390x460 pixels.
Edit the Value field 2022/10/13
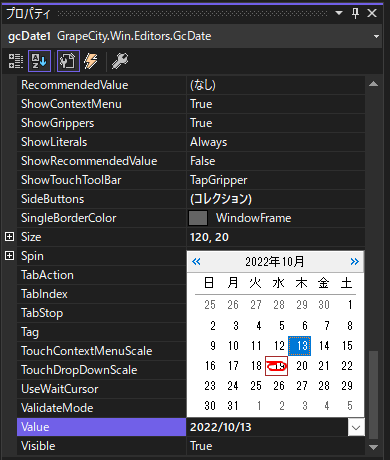[x=267, y=427]
